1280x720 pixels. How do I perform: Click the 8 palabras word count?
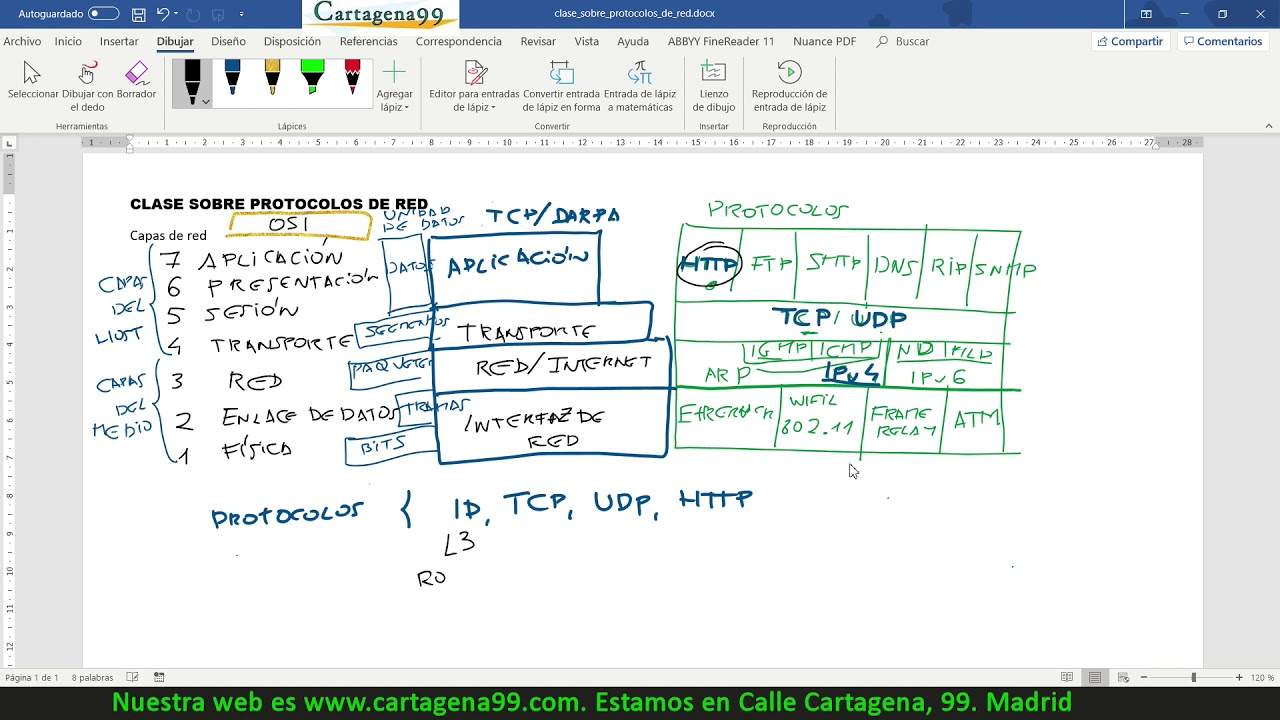point(92,678)
